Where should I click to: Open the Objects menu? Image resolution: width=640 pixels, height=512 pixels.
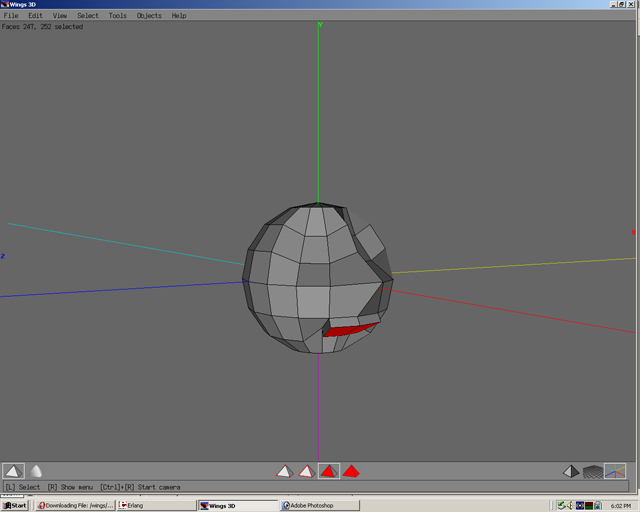coord(149,16)
